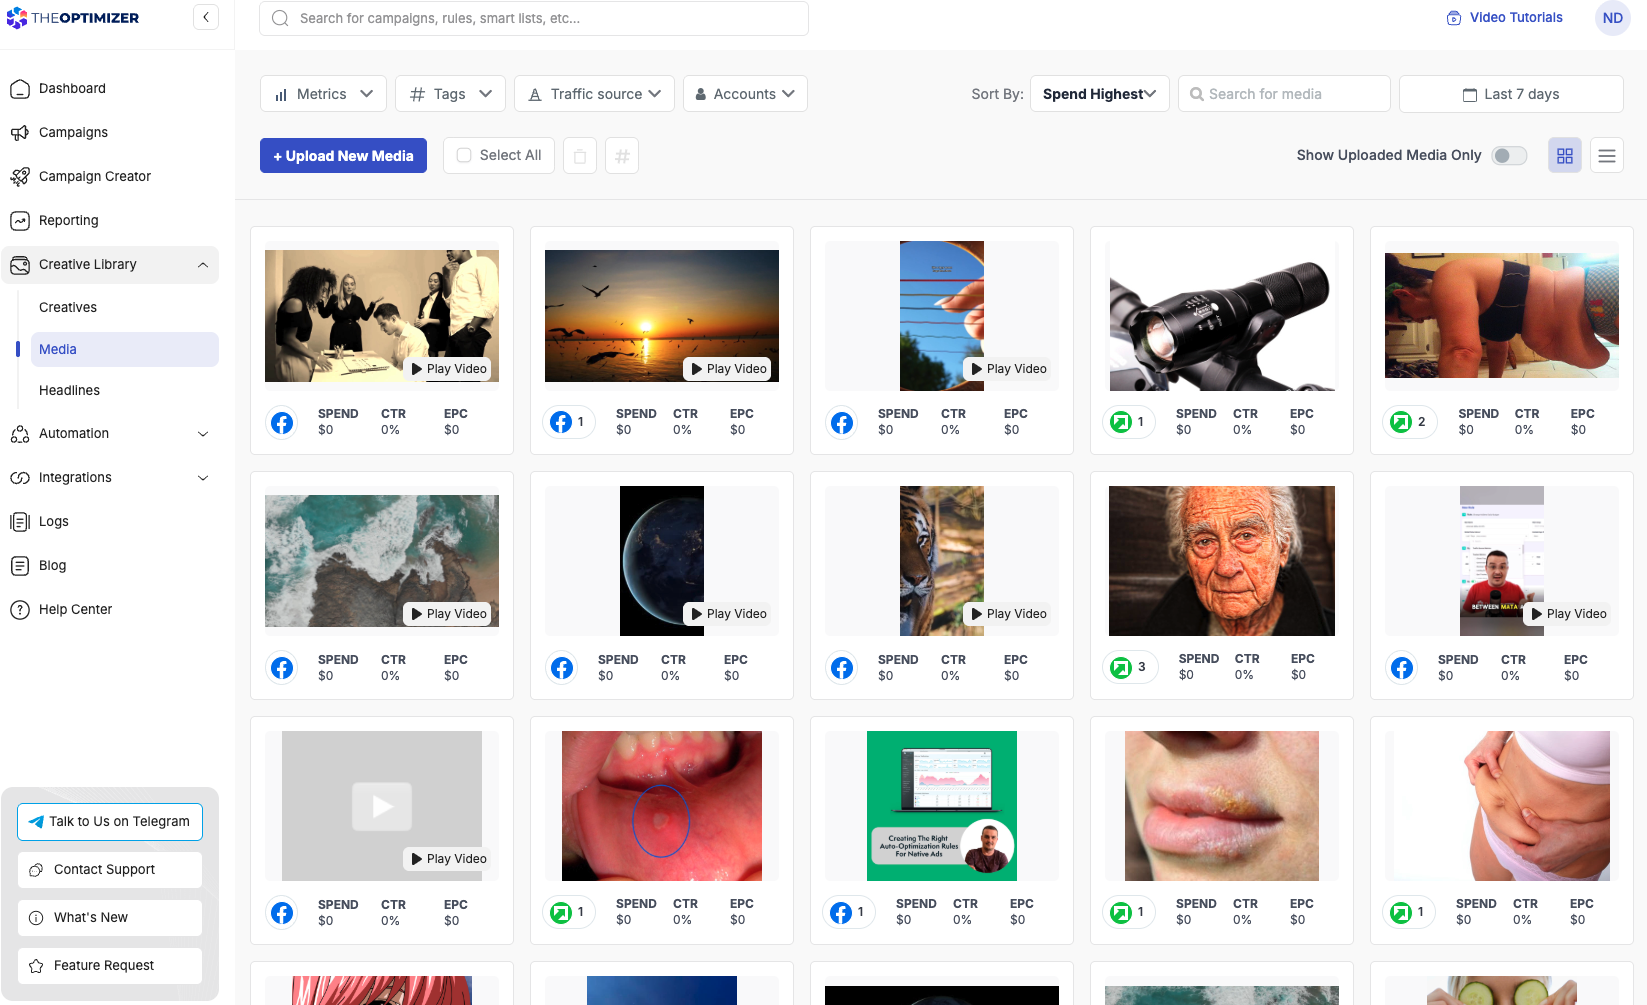Collapse the Creative Library section
The image size is (1647, 1005).
coord(203,265)
